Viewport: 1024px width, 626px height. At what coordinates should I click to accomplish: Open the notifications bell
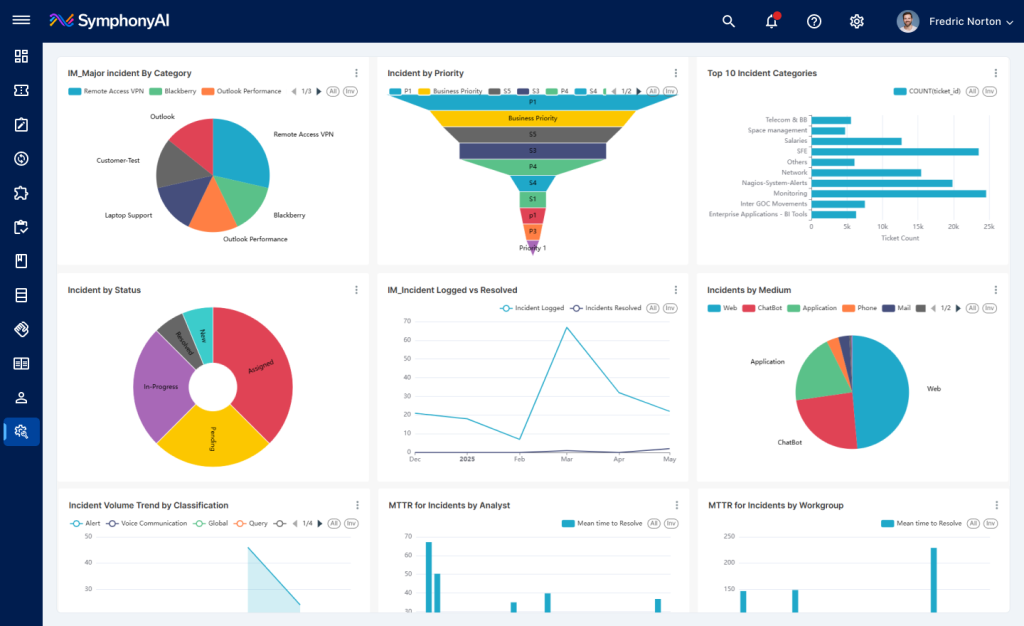772,21
